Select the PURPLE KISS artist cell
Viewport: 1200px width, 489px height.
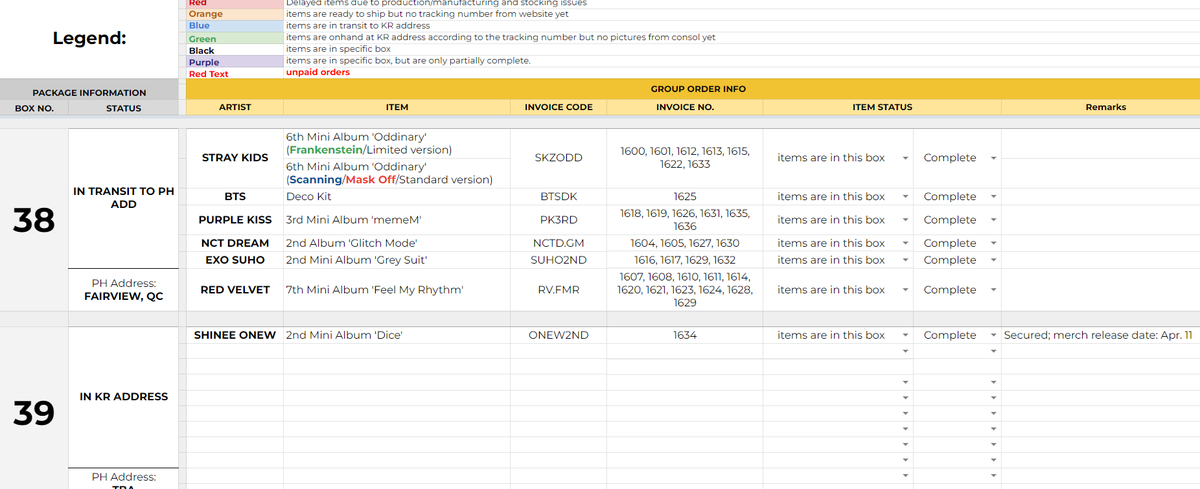point(234,220)
